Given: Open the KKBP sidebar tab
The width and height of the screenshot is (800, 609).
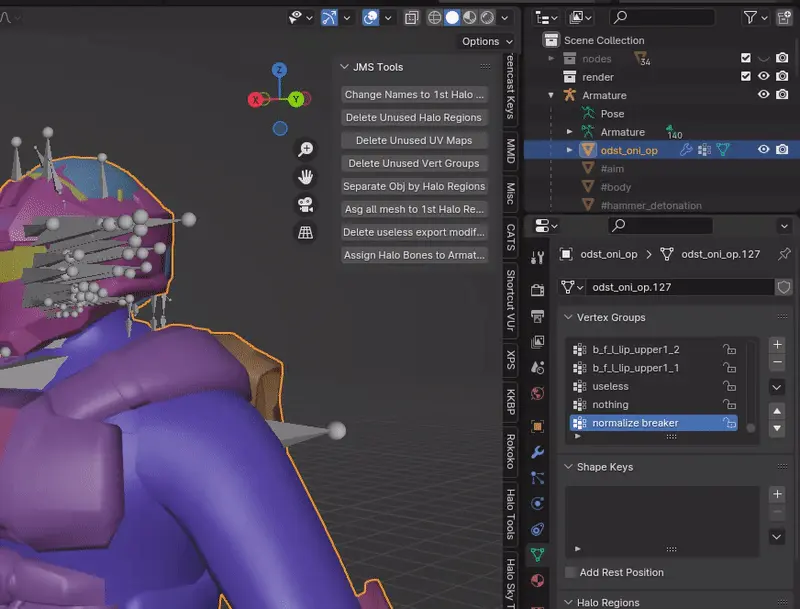Looking at the screenshot, I should click(x=511, y=402).
